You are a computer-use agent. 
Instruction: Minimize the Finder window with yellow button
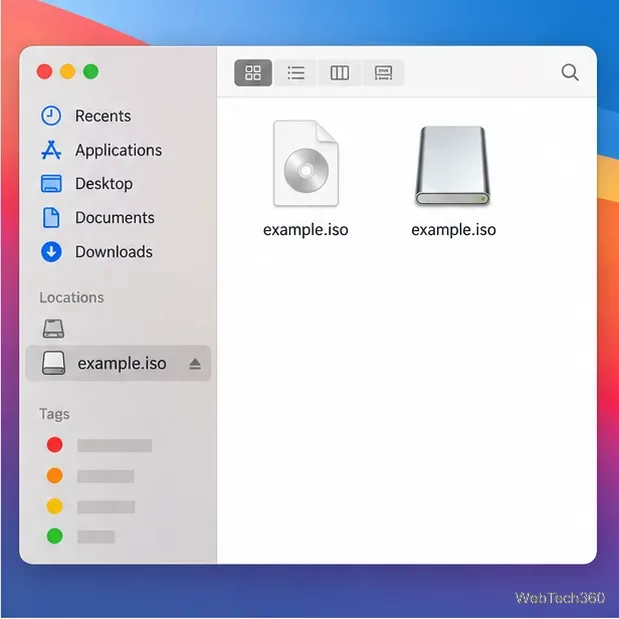point(68,71)
